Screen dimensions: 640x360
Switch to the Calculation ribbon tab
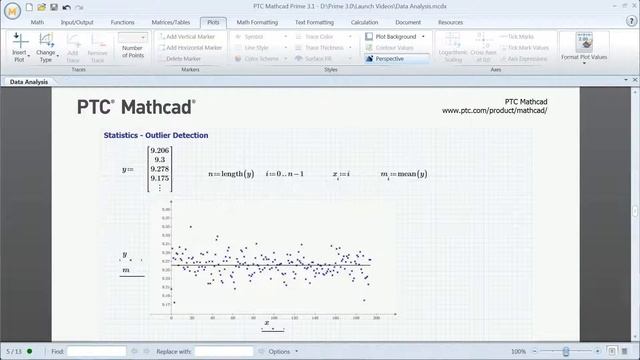(x=364, y=22)
